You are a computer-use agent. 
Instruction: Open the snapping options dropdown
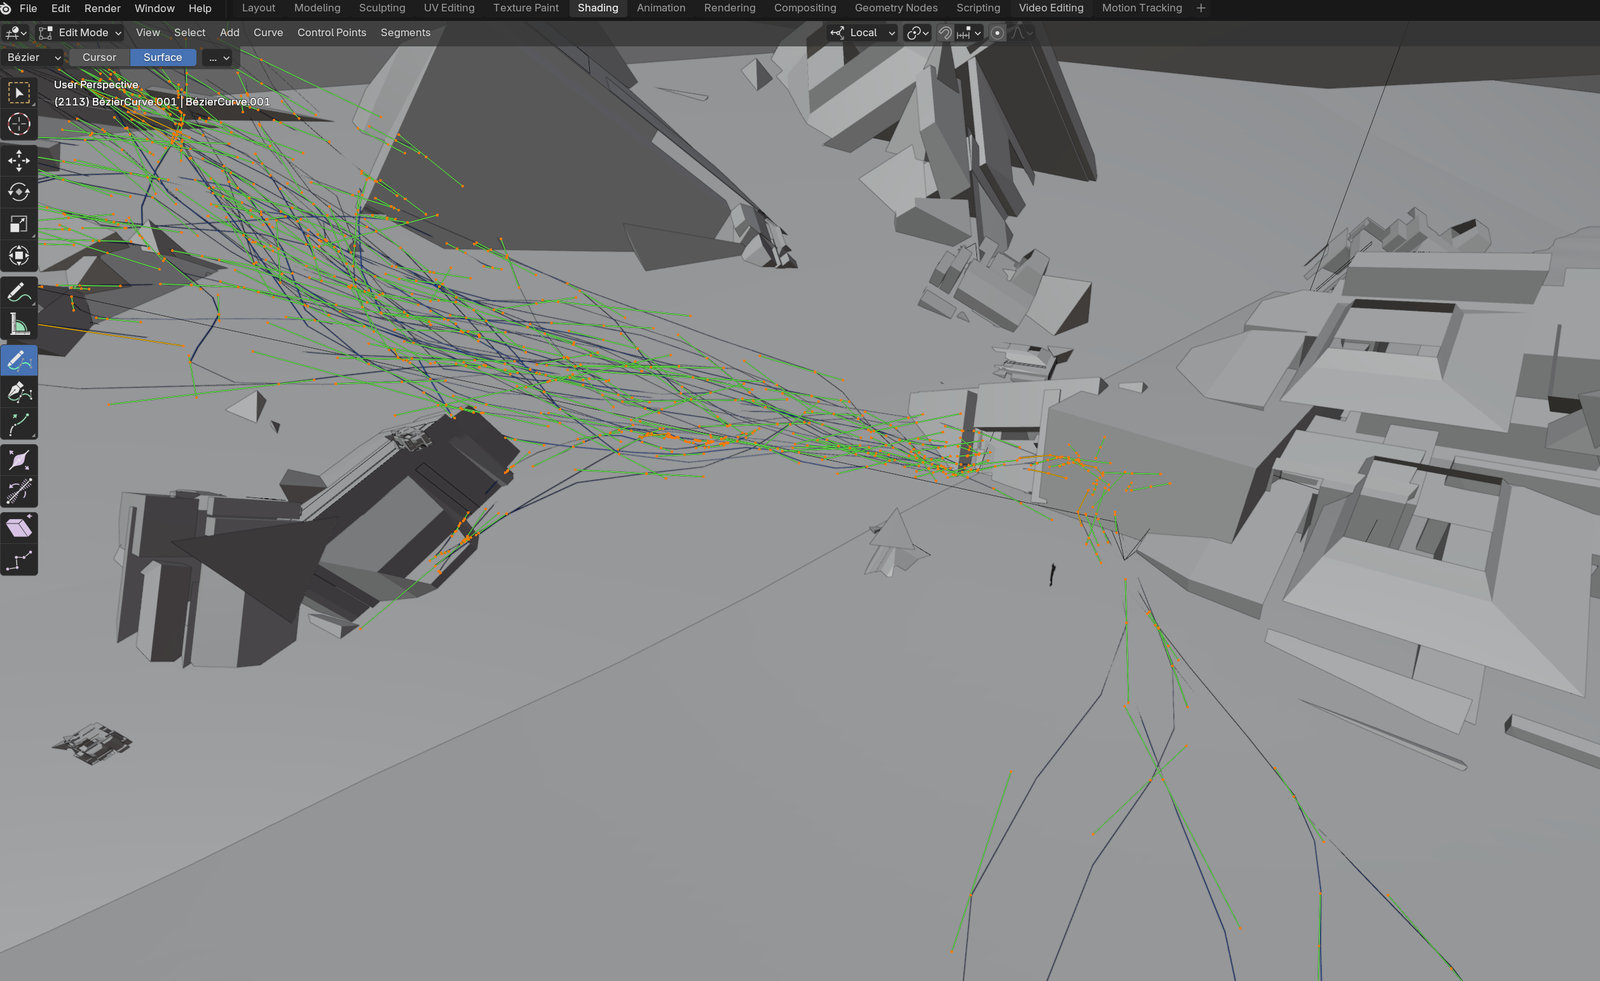click(969, 32)
